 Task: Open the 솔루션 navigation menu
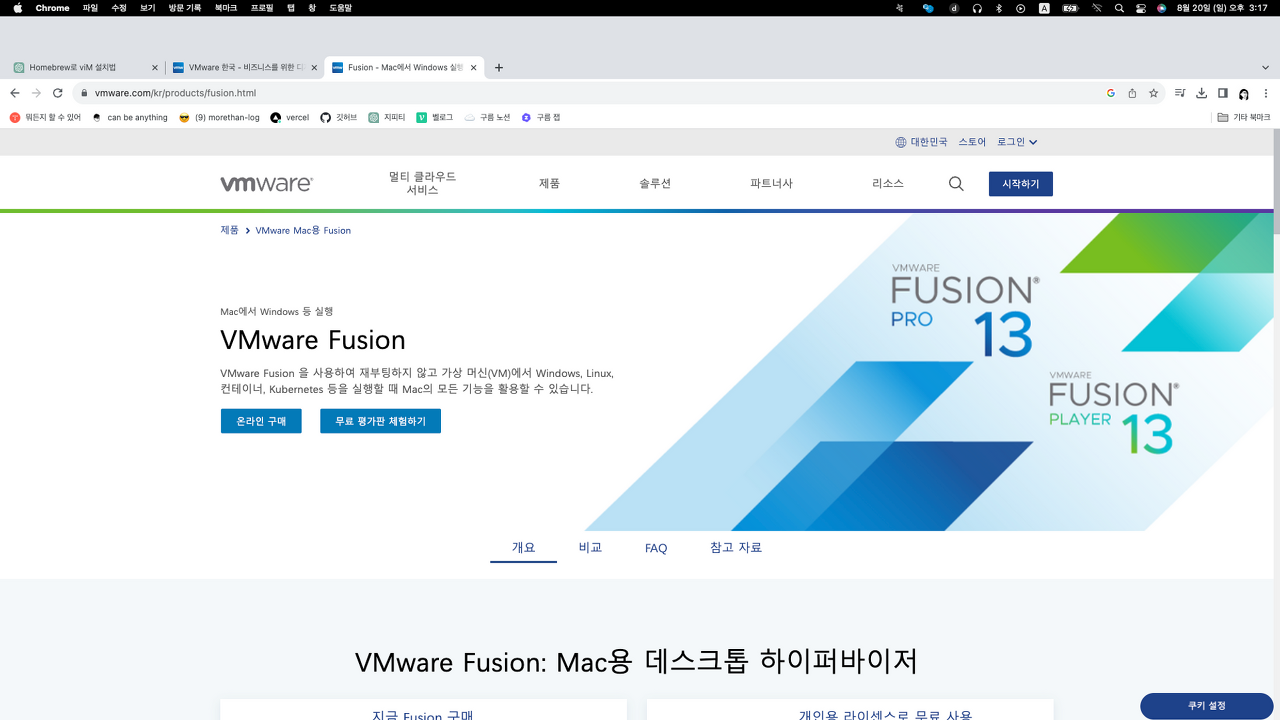coord(655,184)
